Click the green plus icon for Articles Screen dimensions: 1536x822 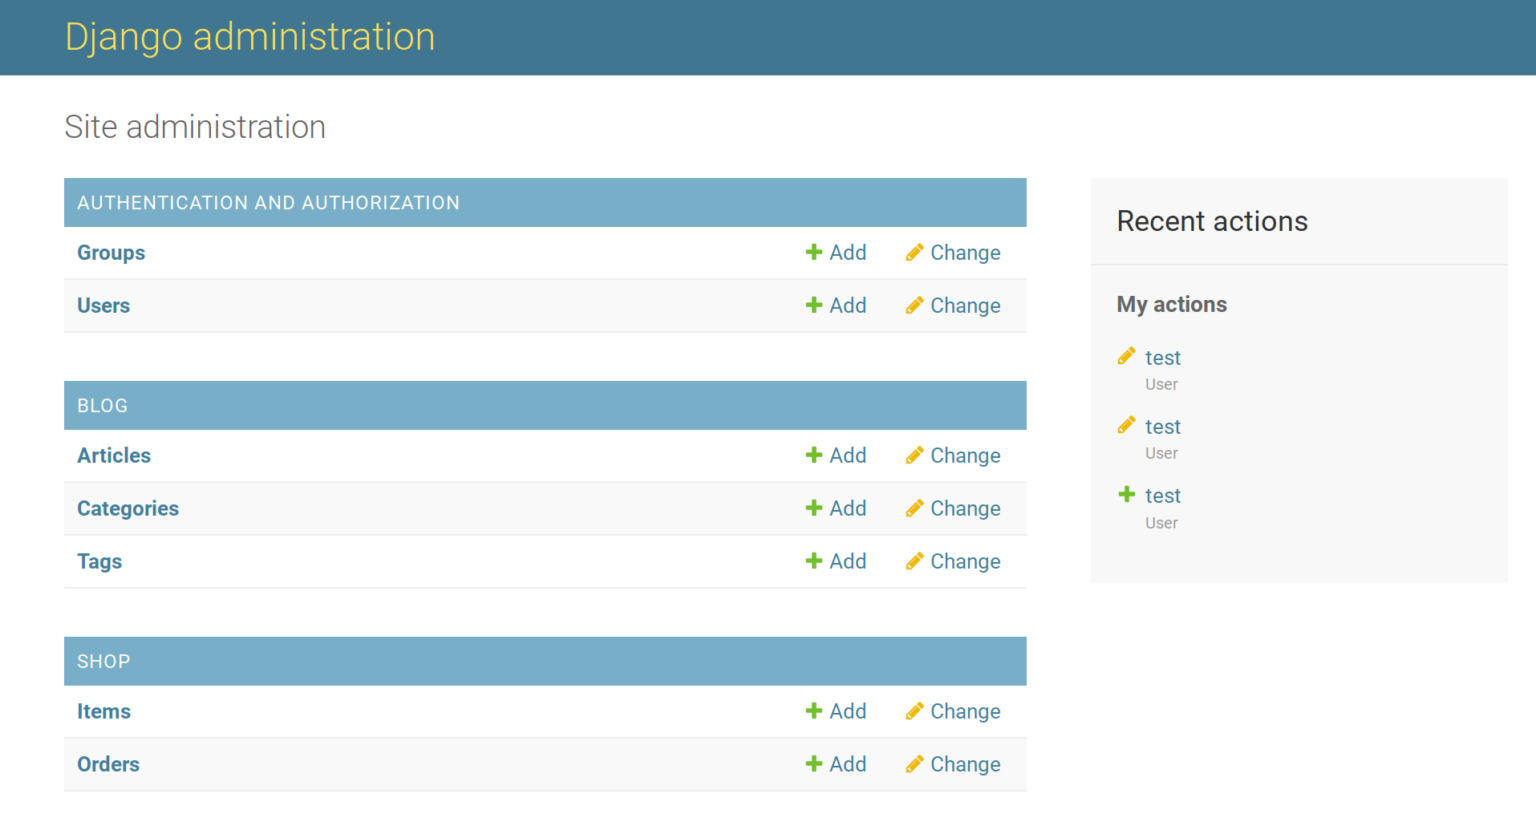pyautogui.click(x=814, y=455)
